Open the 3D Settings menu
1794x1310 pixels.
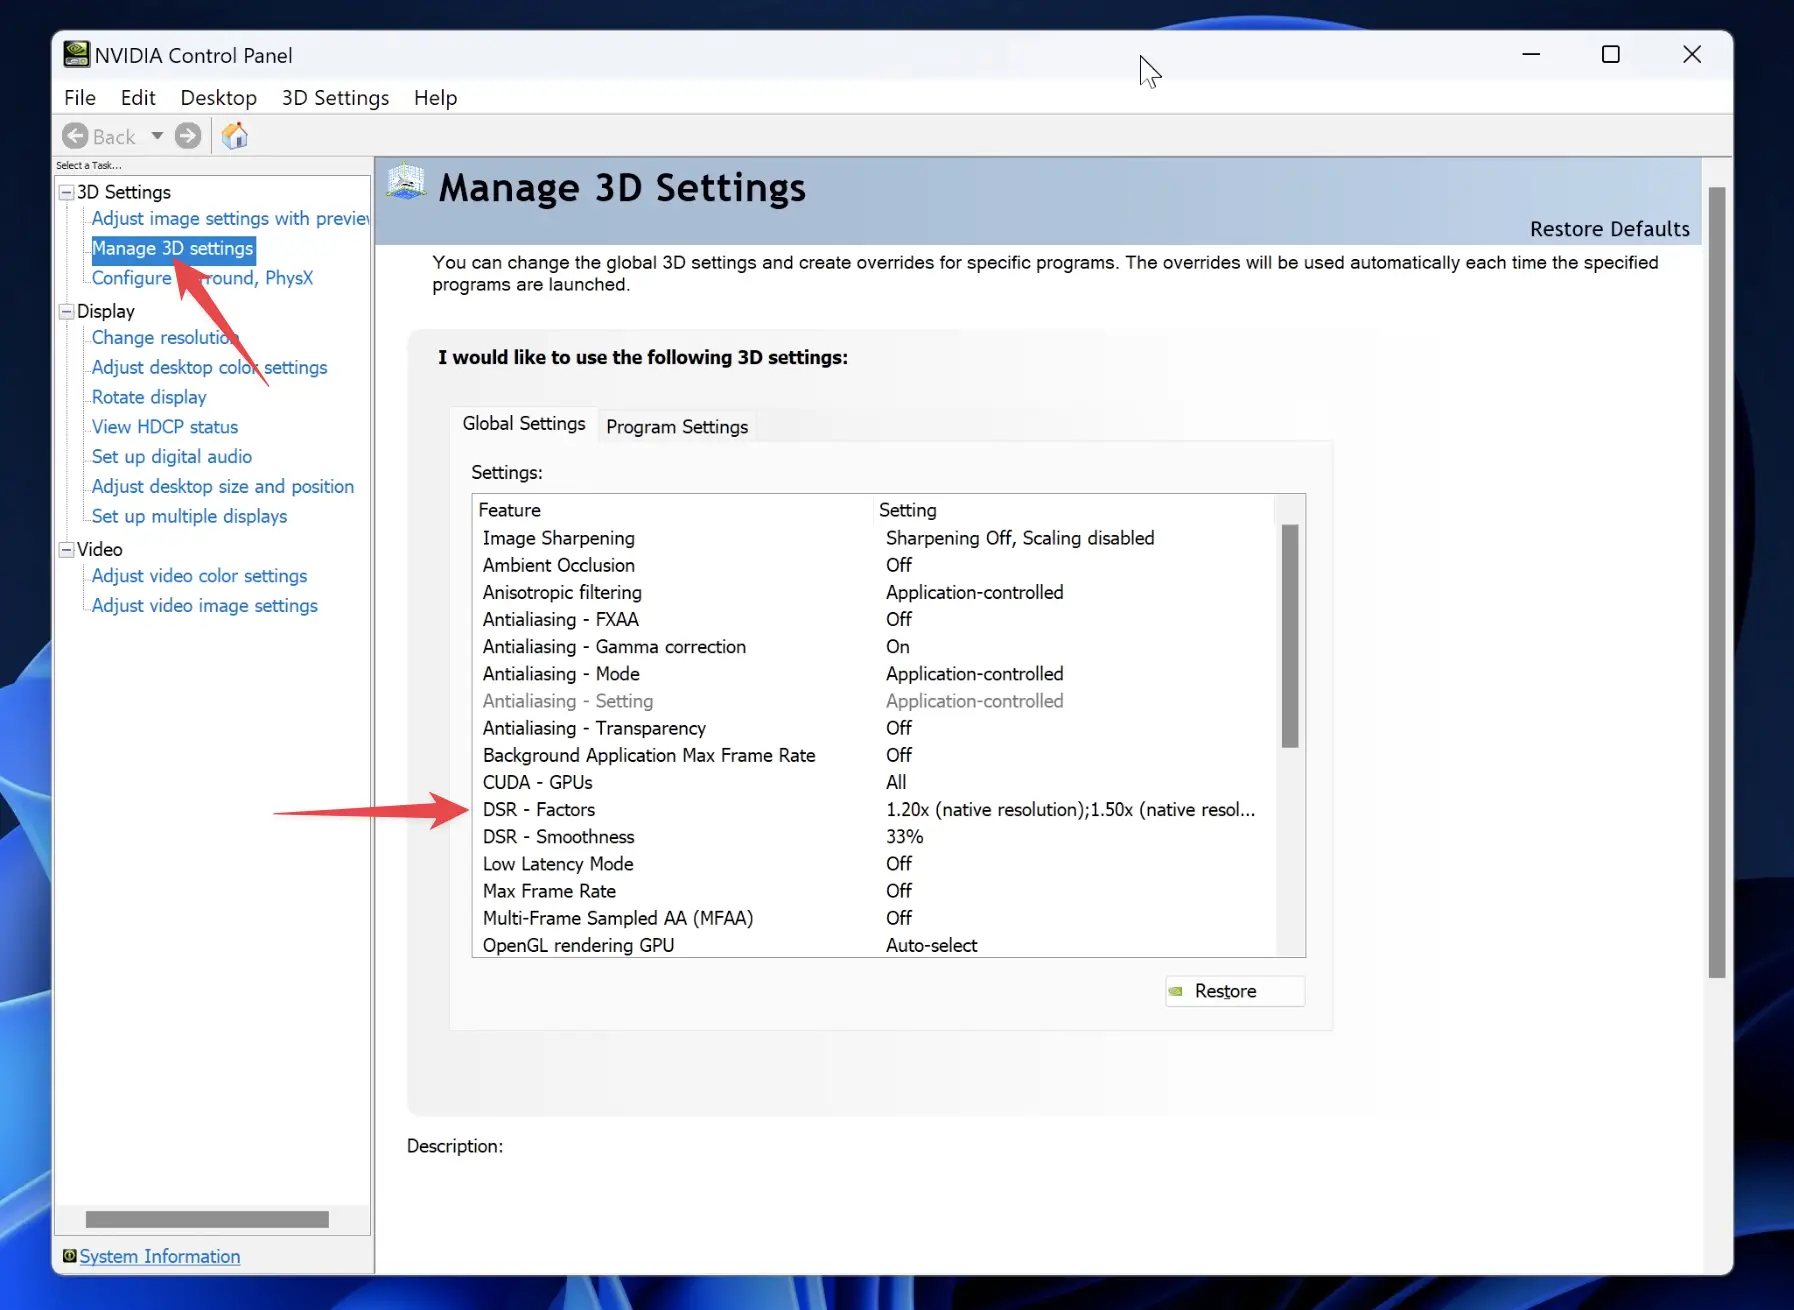click(335, 97)
